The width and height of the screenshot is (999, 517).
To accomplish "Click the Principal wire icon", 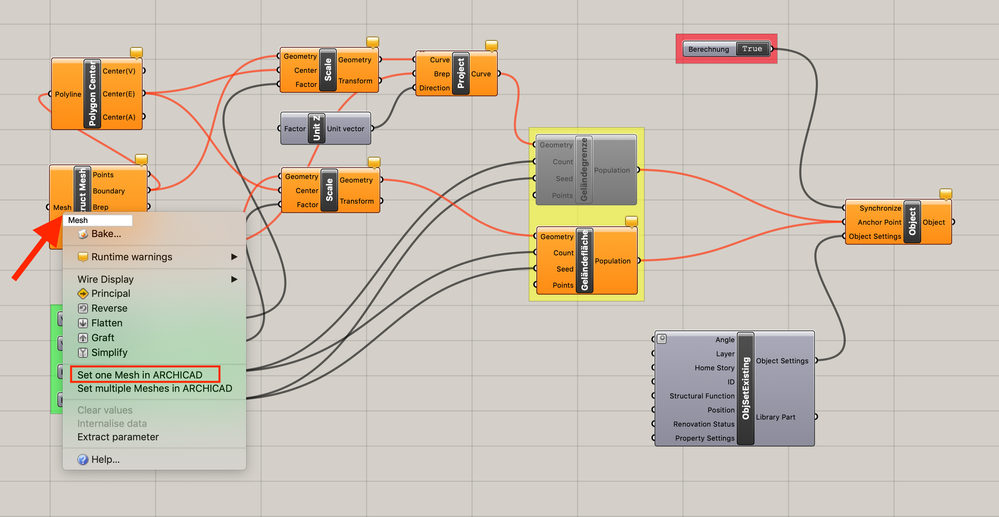I will [83, 294].
